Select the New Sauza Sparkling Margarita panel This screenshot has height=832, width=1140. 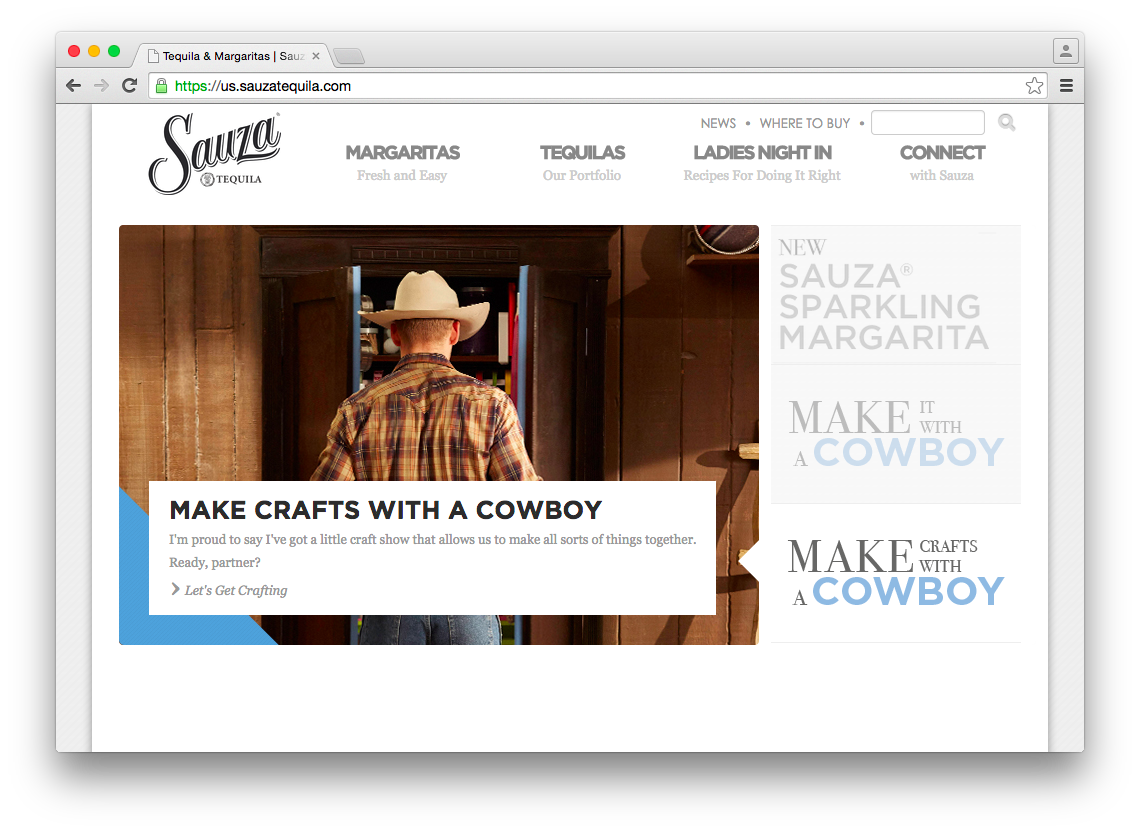896,295
